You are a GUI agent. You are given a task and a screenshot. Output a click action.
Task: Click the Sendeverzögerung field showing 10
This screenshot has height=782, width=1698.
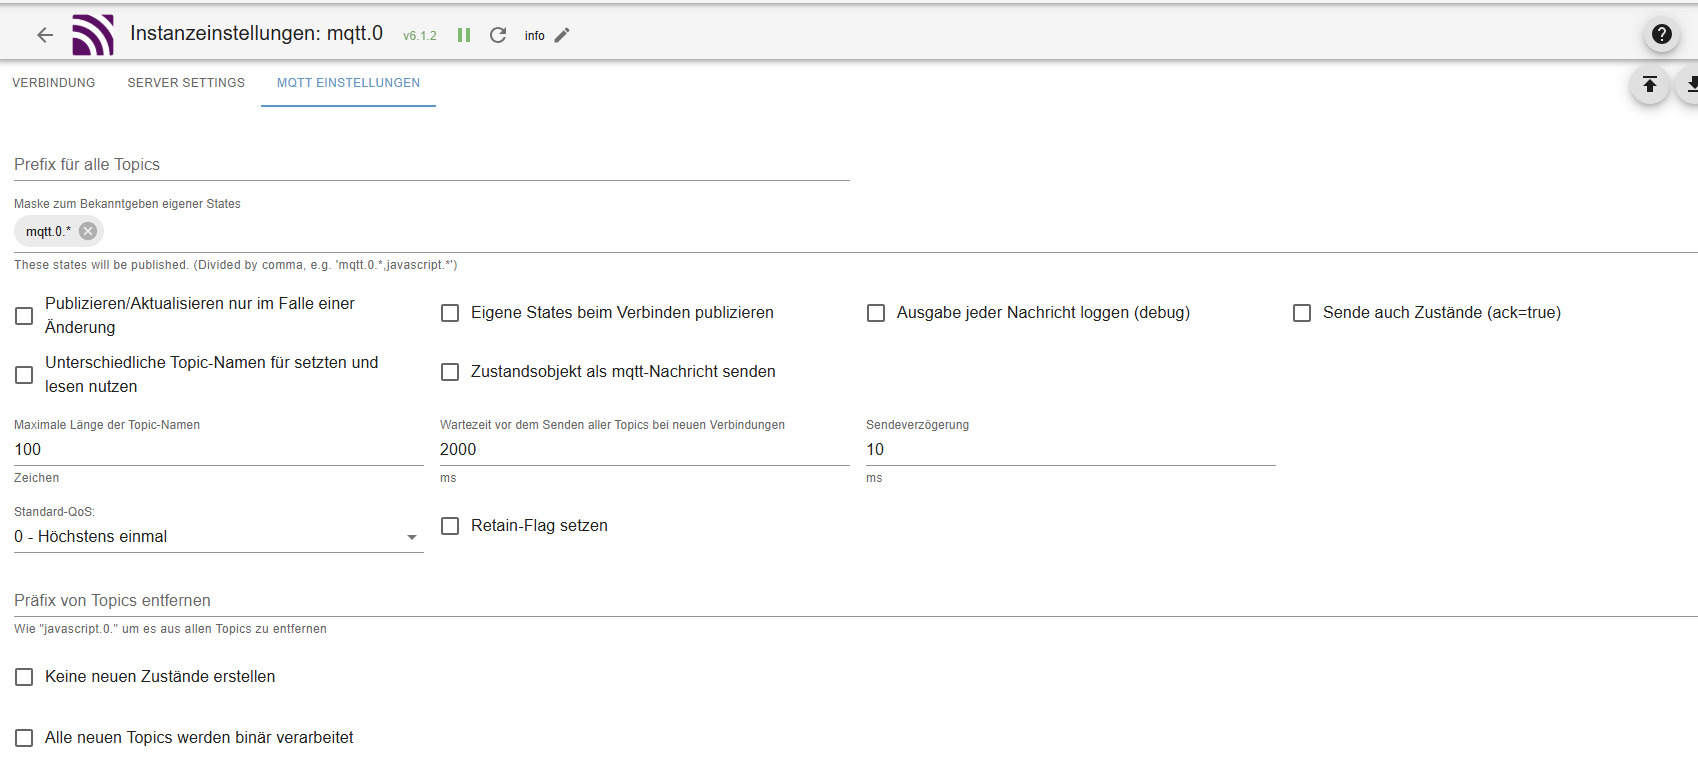tap(1071, 450)
